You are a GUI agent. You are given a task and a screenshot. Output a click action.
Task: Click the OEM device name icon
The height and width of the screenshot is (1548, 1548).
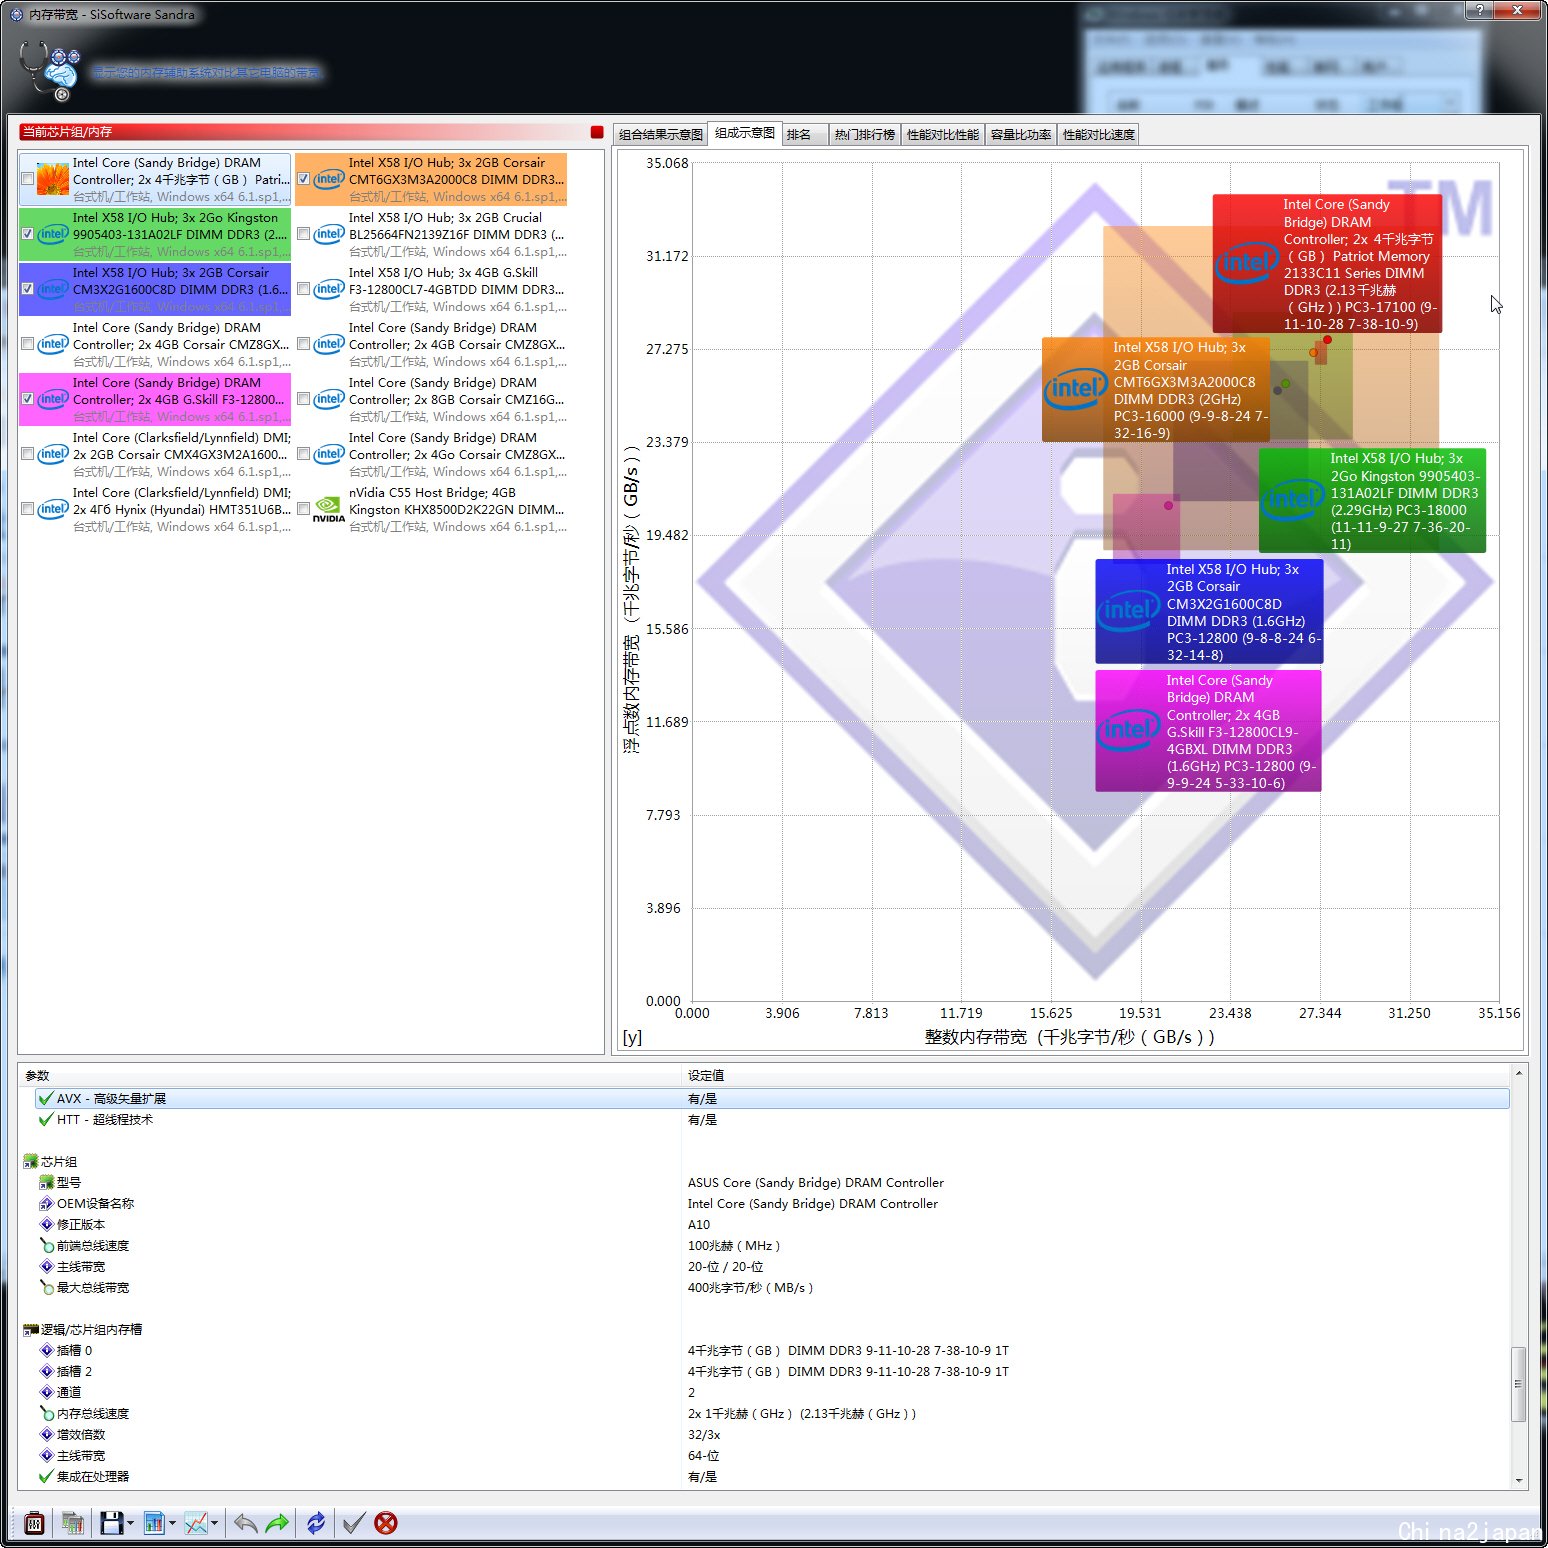click(x=46, y=1203)
